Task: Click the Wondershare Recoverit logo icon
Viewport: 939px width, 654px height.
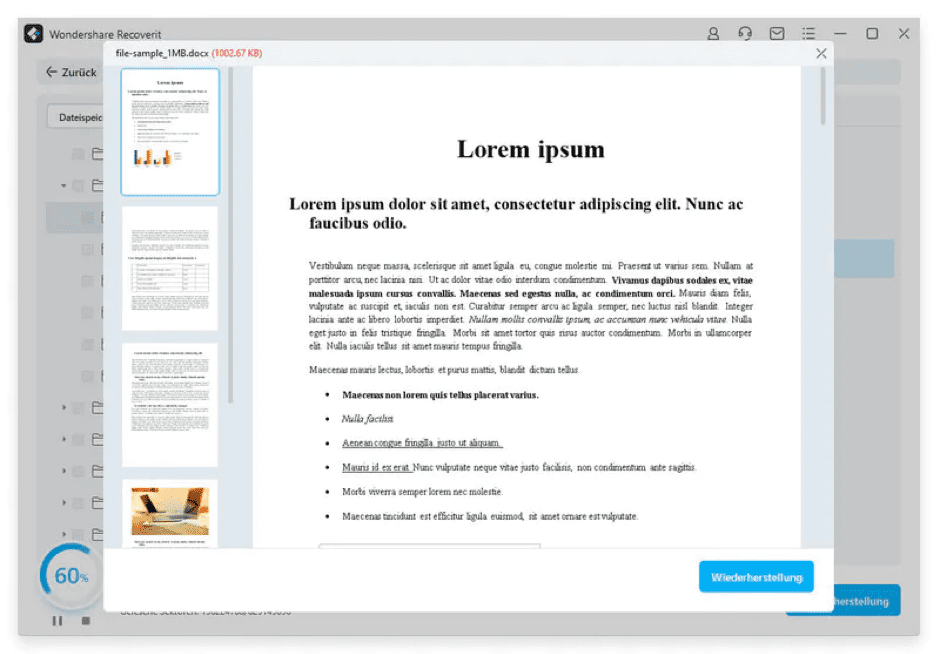Action: pyautogui.click(x=34, y=34)
